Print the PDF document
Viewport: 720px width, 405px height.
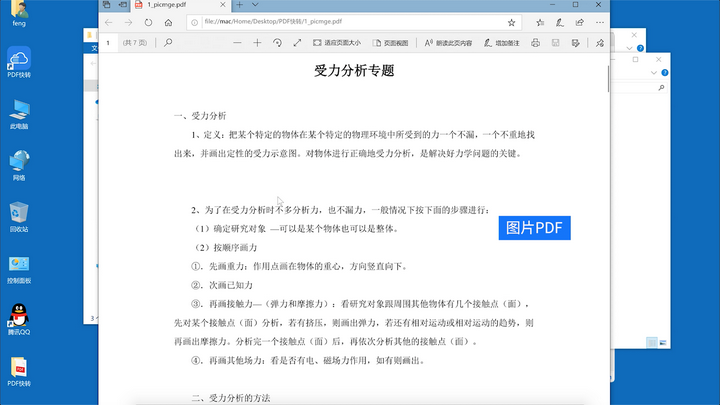point(535,43)
